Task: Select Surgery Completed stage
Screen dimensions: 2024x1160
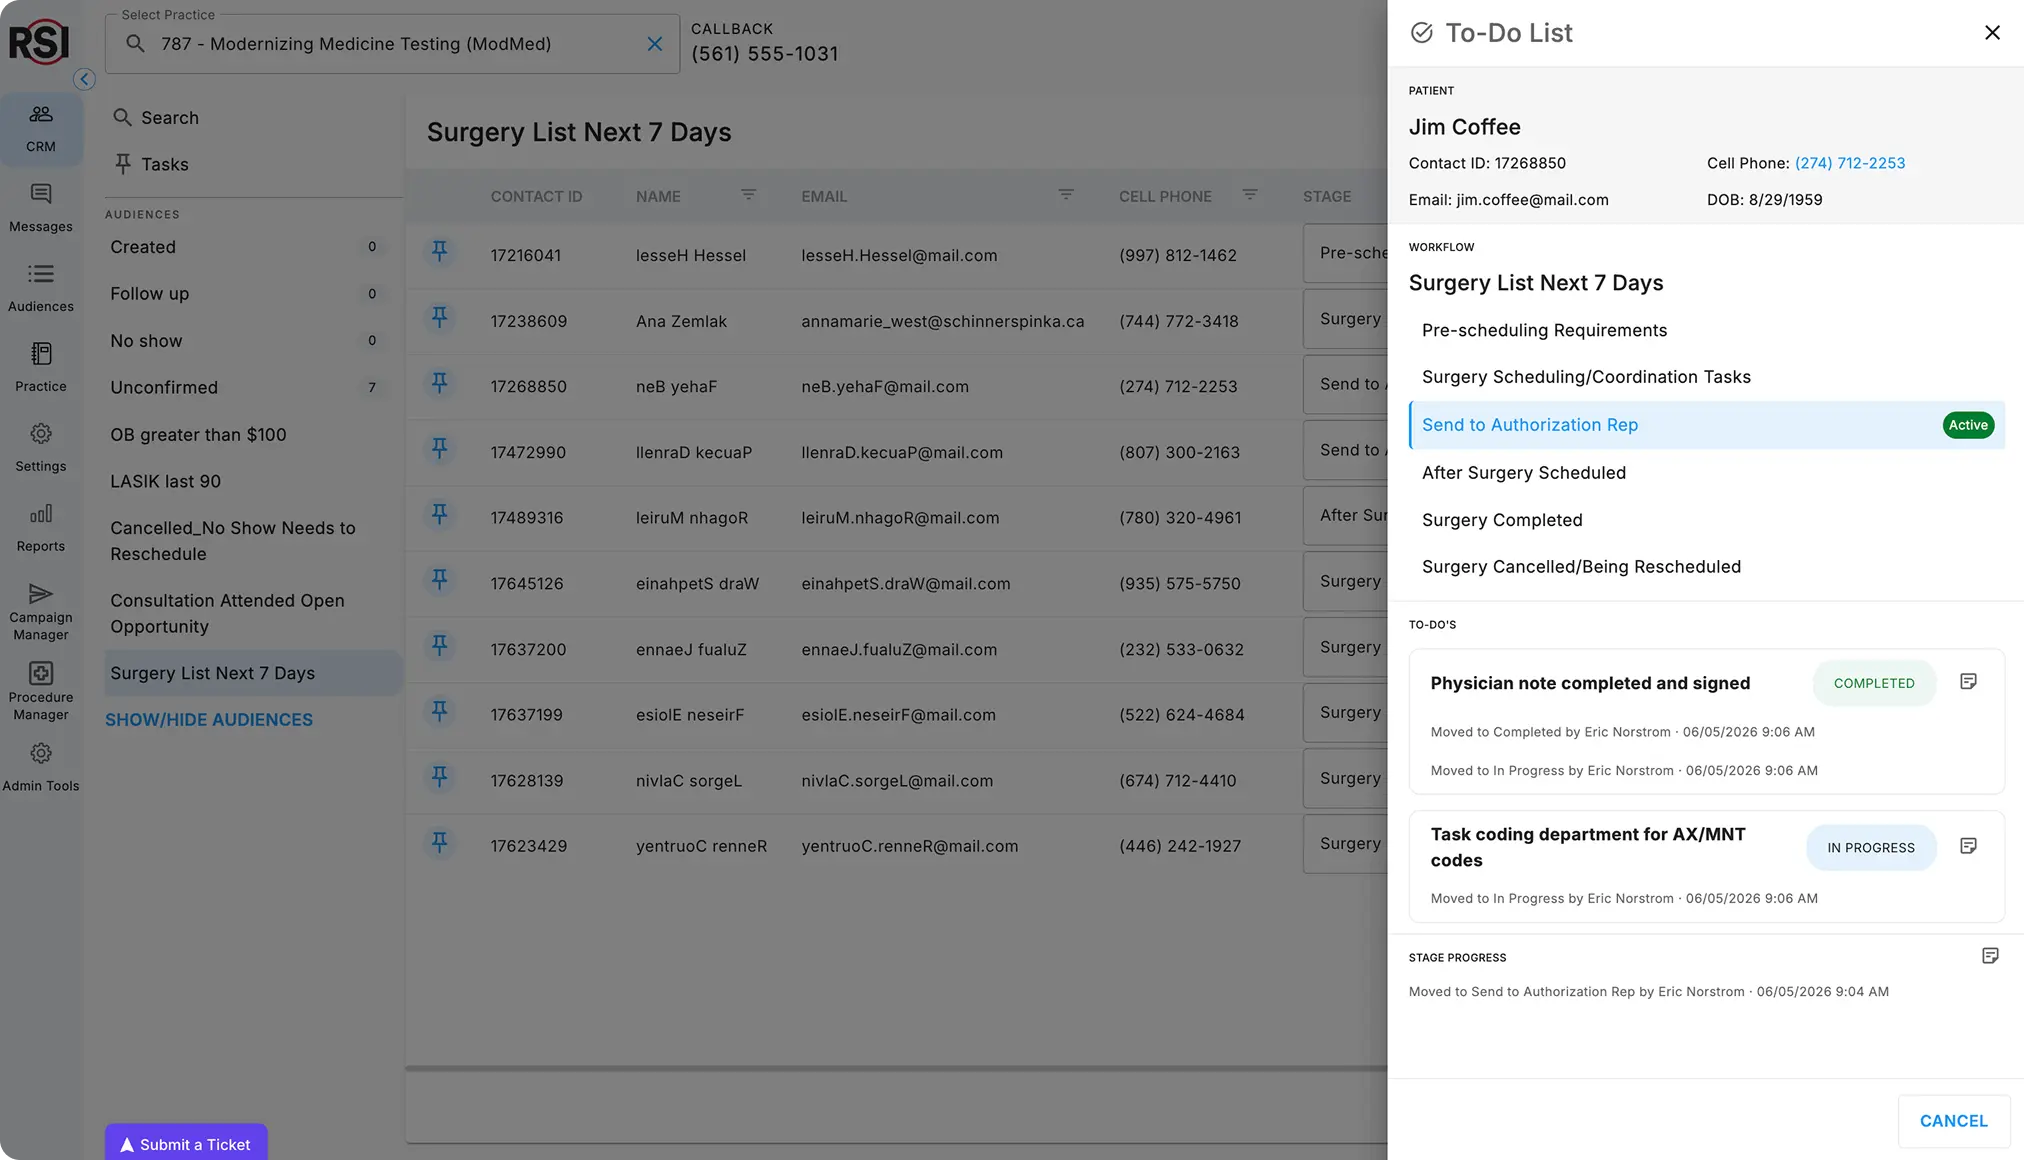Action: pyautogui.click(x=1706, y=520)
